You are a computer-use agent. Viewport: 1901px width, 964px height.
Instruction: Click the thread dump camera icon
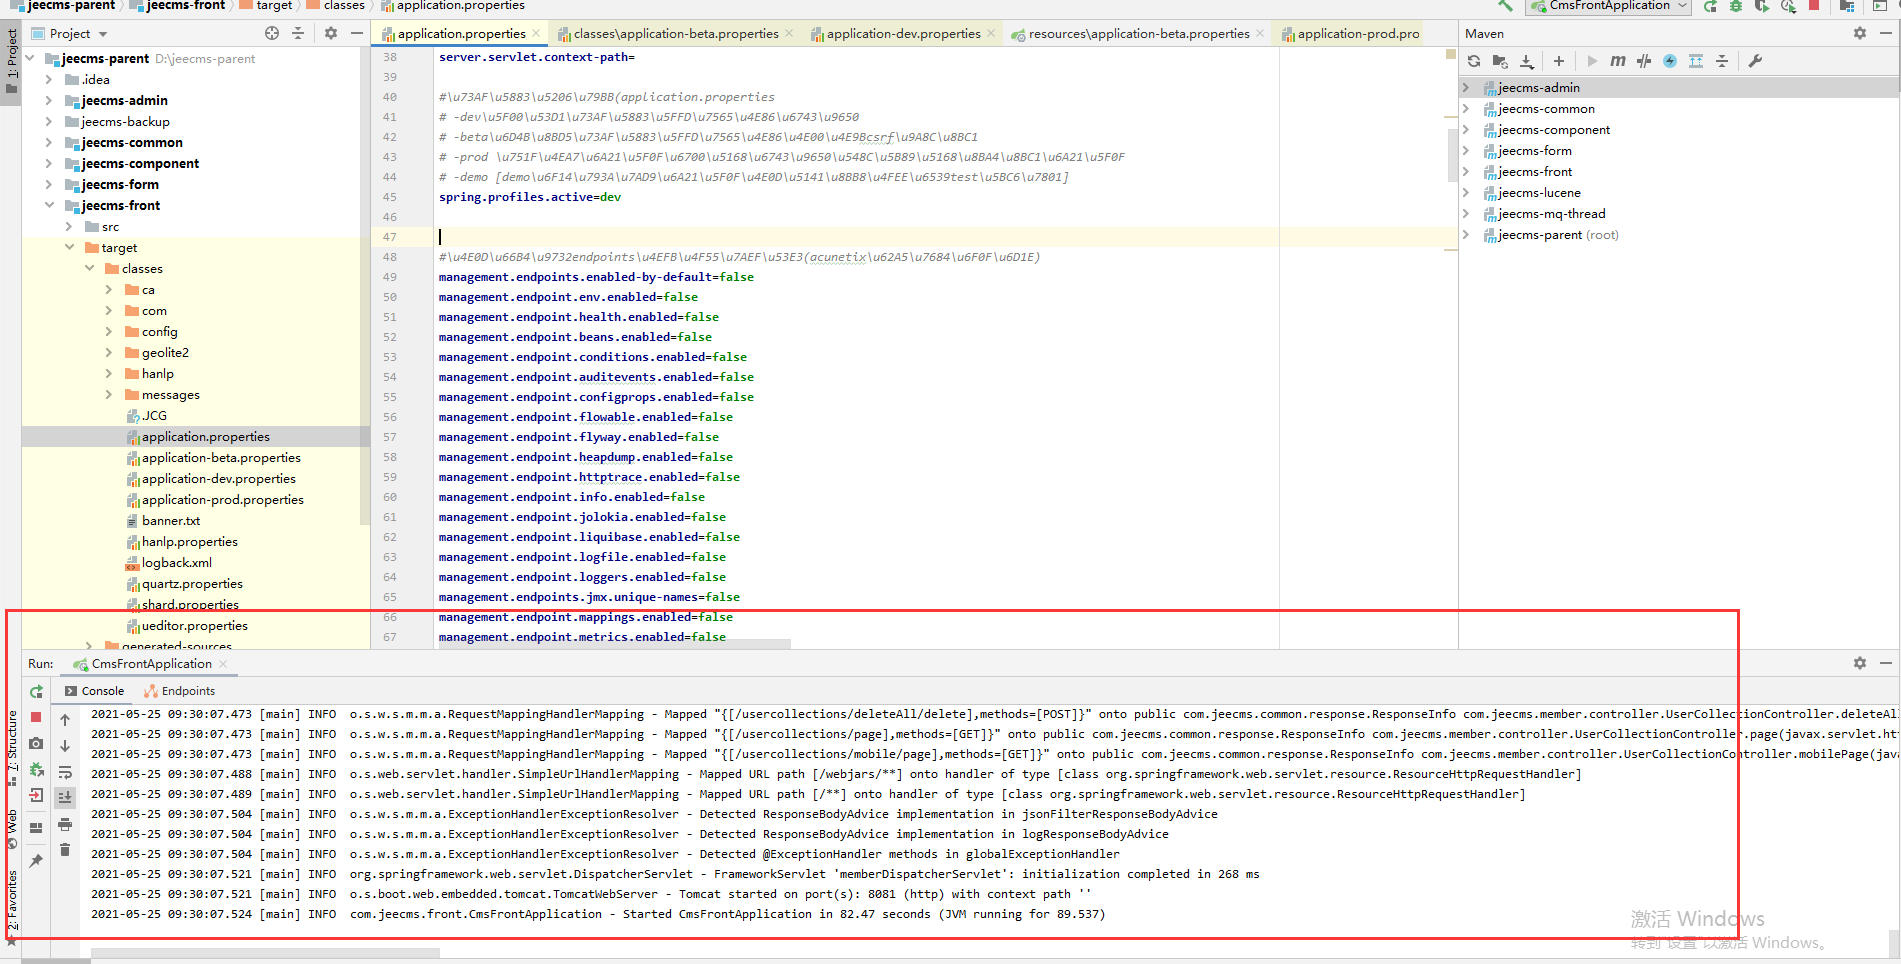pyautogui.click(x=36, y=743)
